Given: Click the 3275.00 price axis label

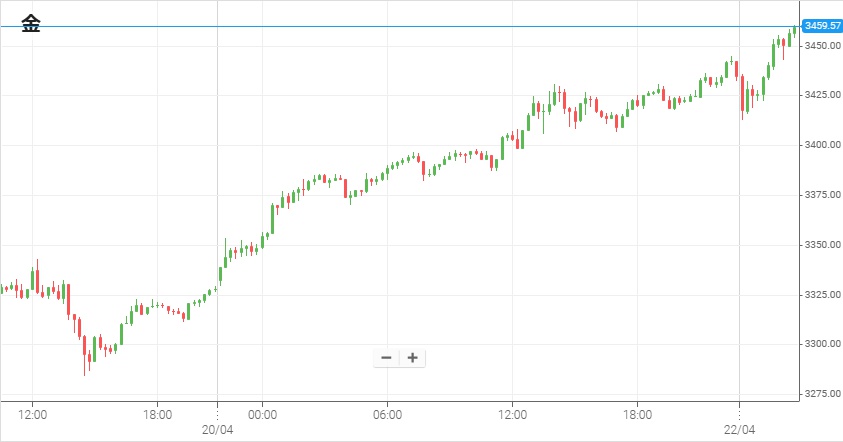Looking at the screenshot, I should [x=823, y=394].
